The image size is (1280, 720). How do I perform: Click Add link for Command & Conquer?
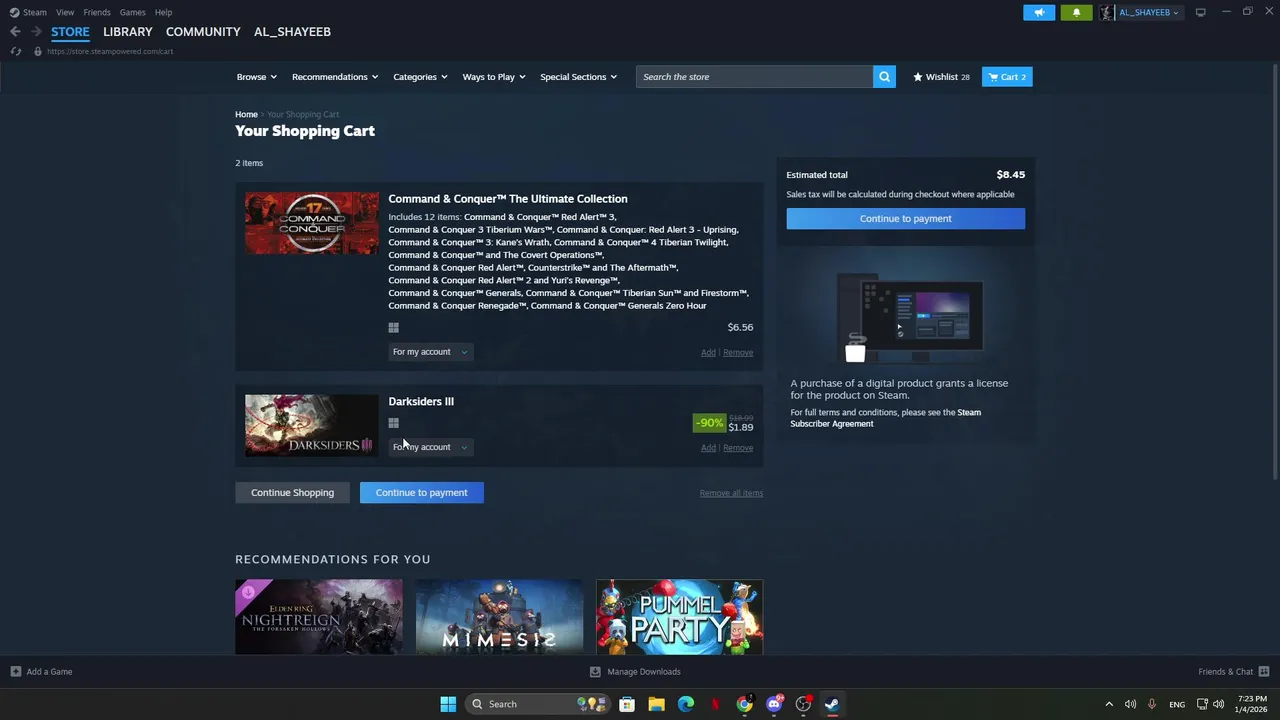708,353
